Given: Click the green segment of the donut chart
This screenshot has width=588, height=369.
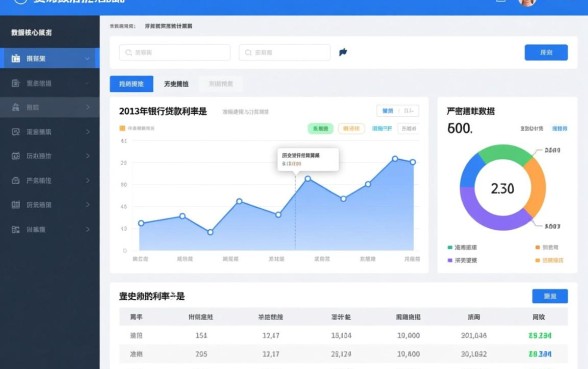Looking at the screenshot, I should [x=506, y=153].
